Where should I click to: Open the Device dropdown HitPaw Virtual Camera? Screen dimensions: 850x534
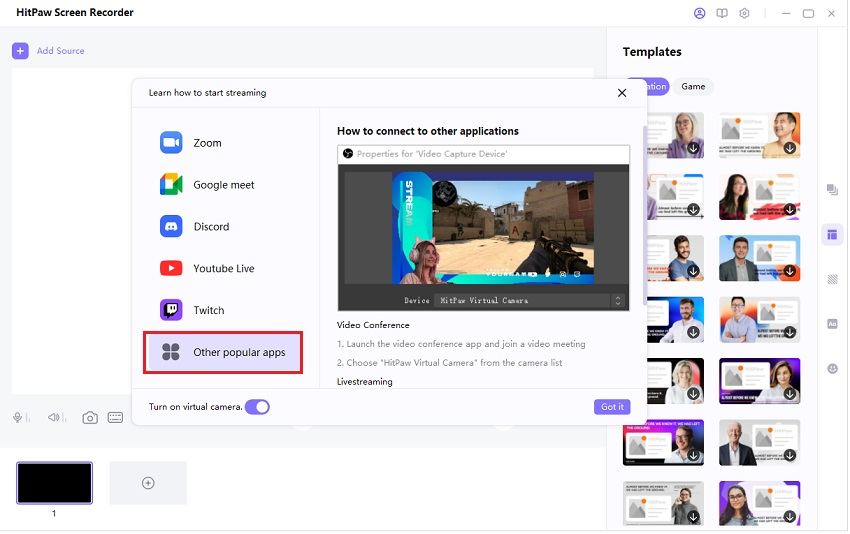tap(530, 300)
